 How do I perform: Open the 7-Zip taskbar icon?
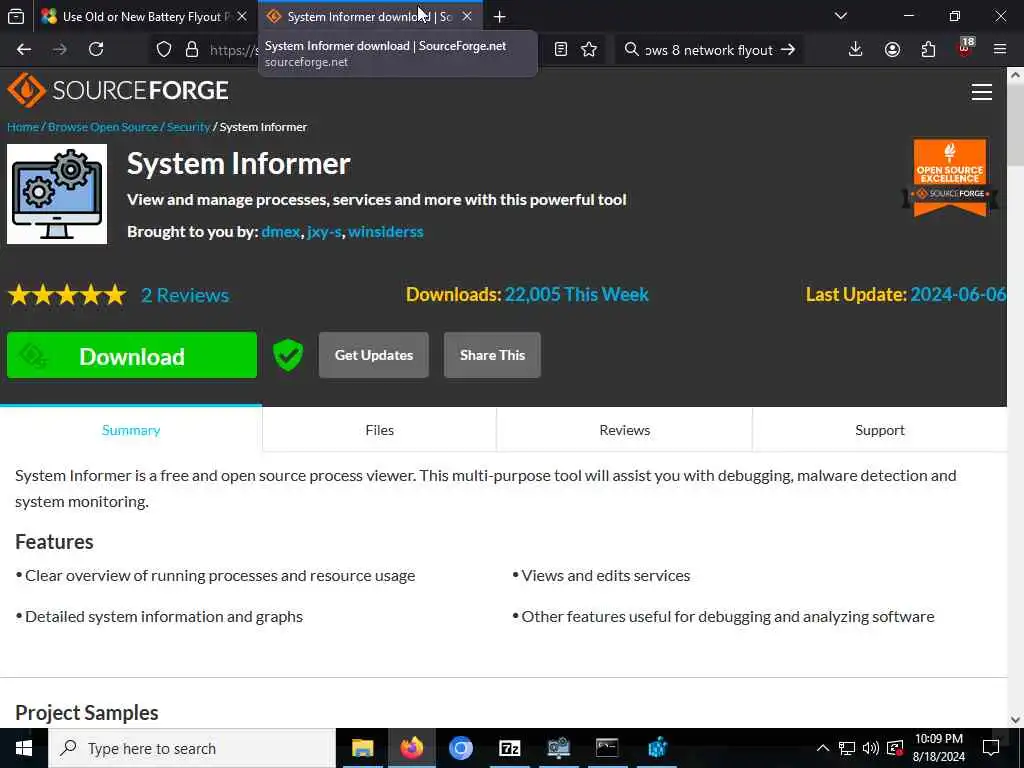click(509, 748)
